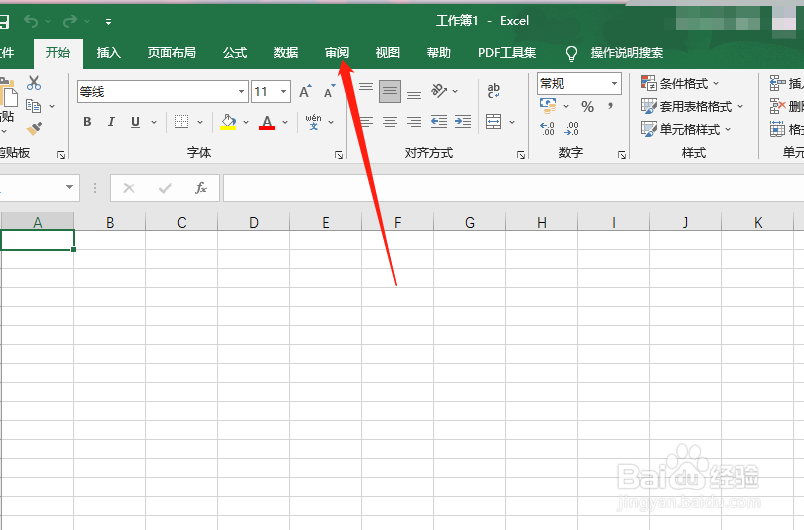Decrease cell indent

[439, 121]
